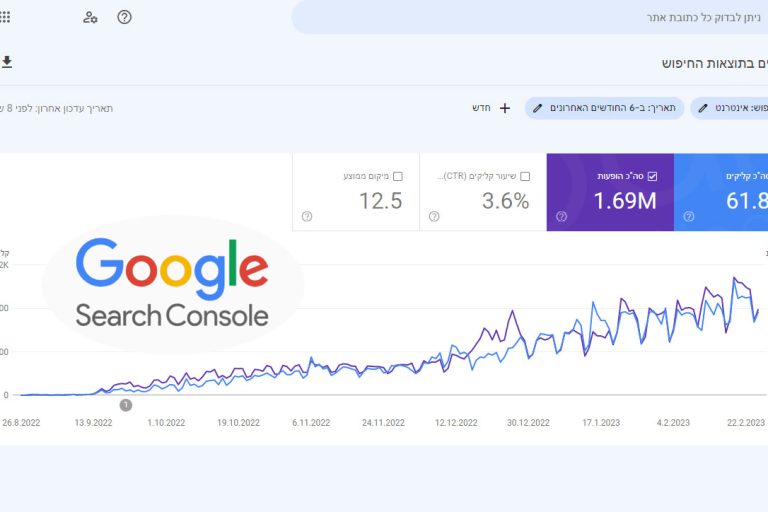
Task: Enable the CTR 3.6% checkbox
Action: (x=525, y=176)
